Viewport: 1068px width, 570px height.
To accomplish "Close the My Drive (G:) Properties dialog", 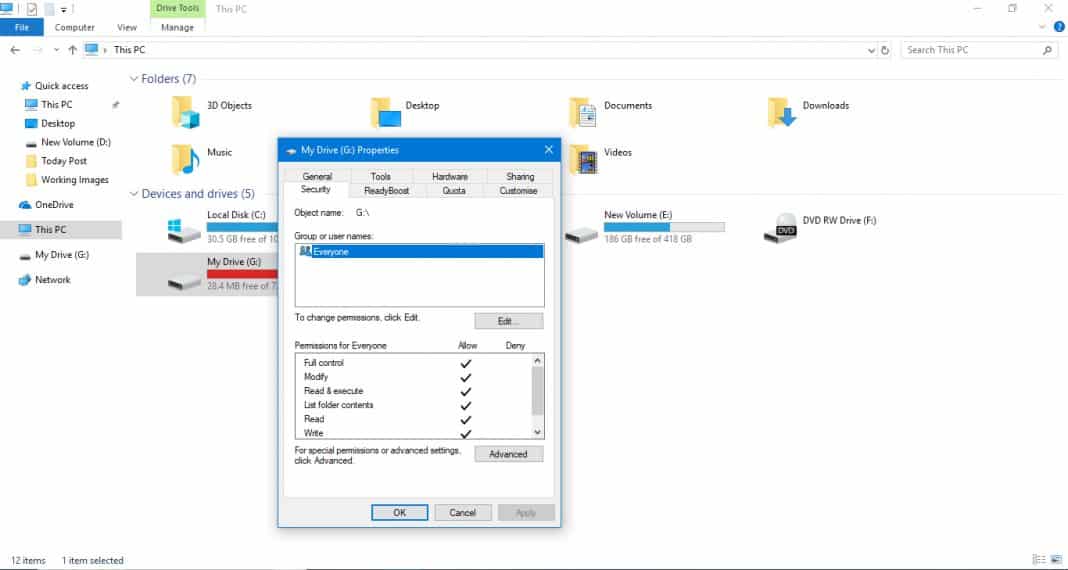I will coord(549,150).
